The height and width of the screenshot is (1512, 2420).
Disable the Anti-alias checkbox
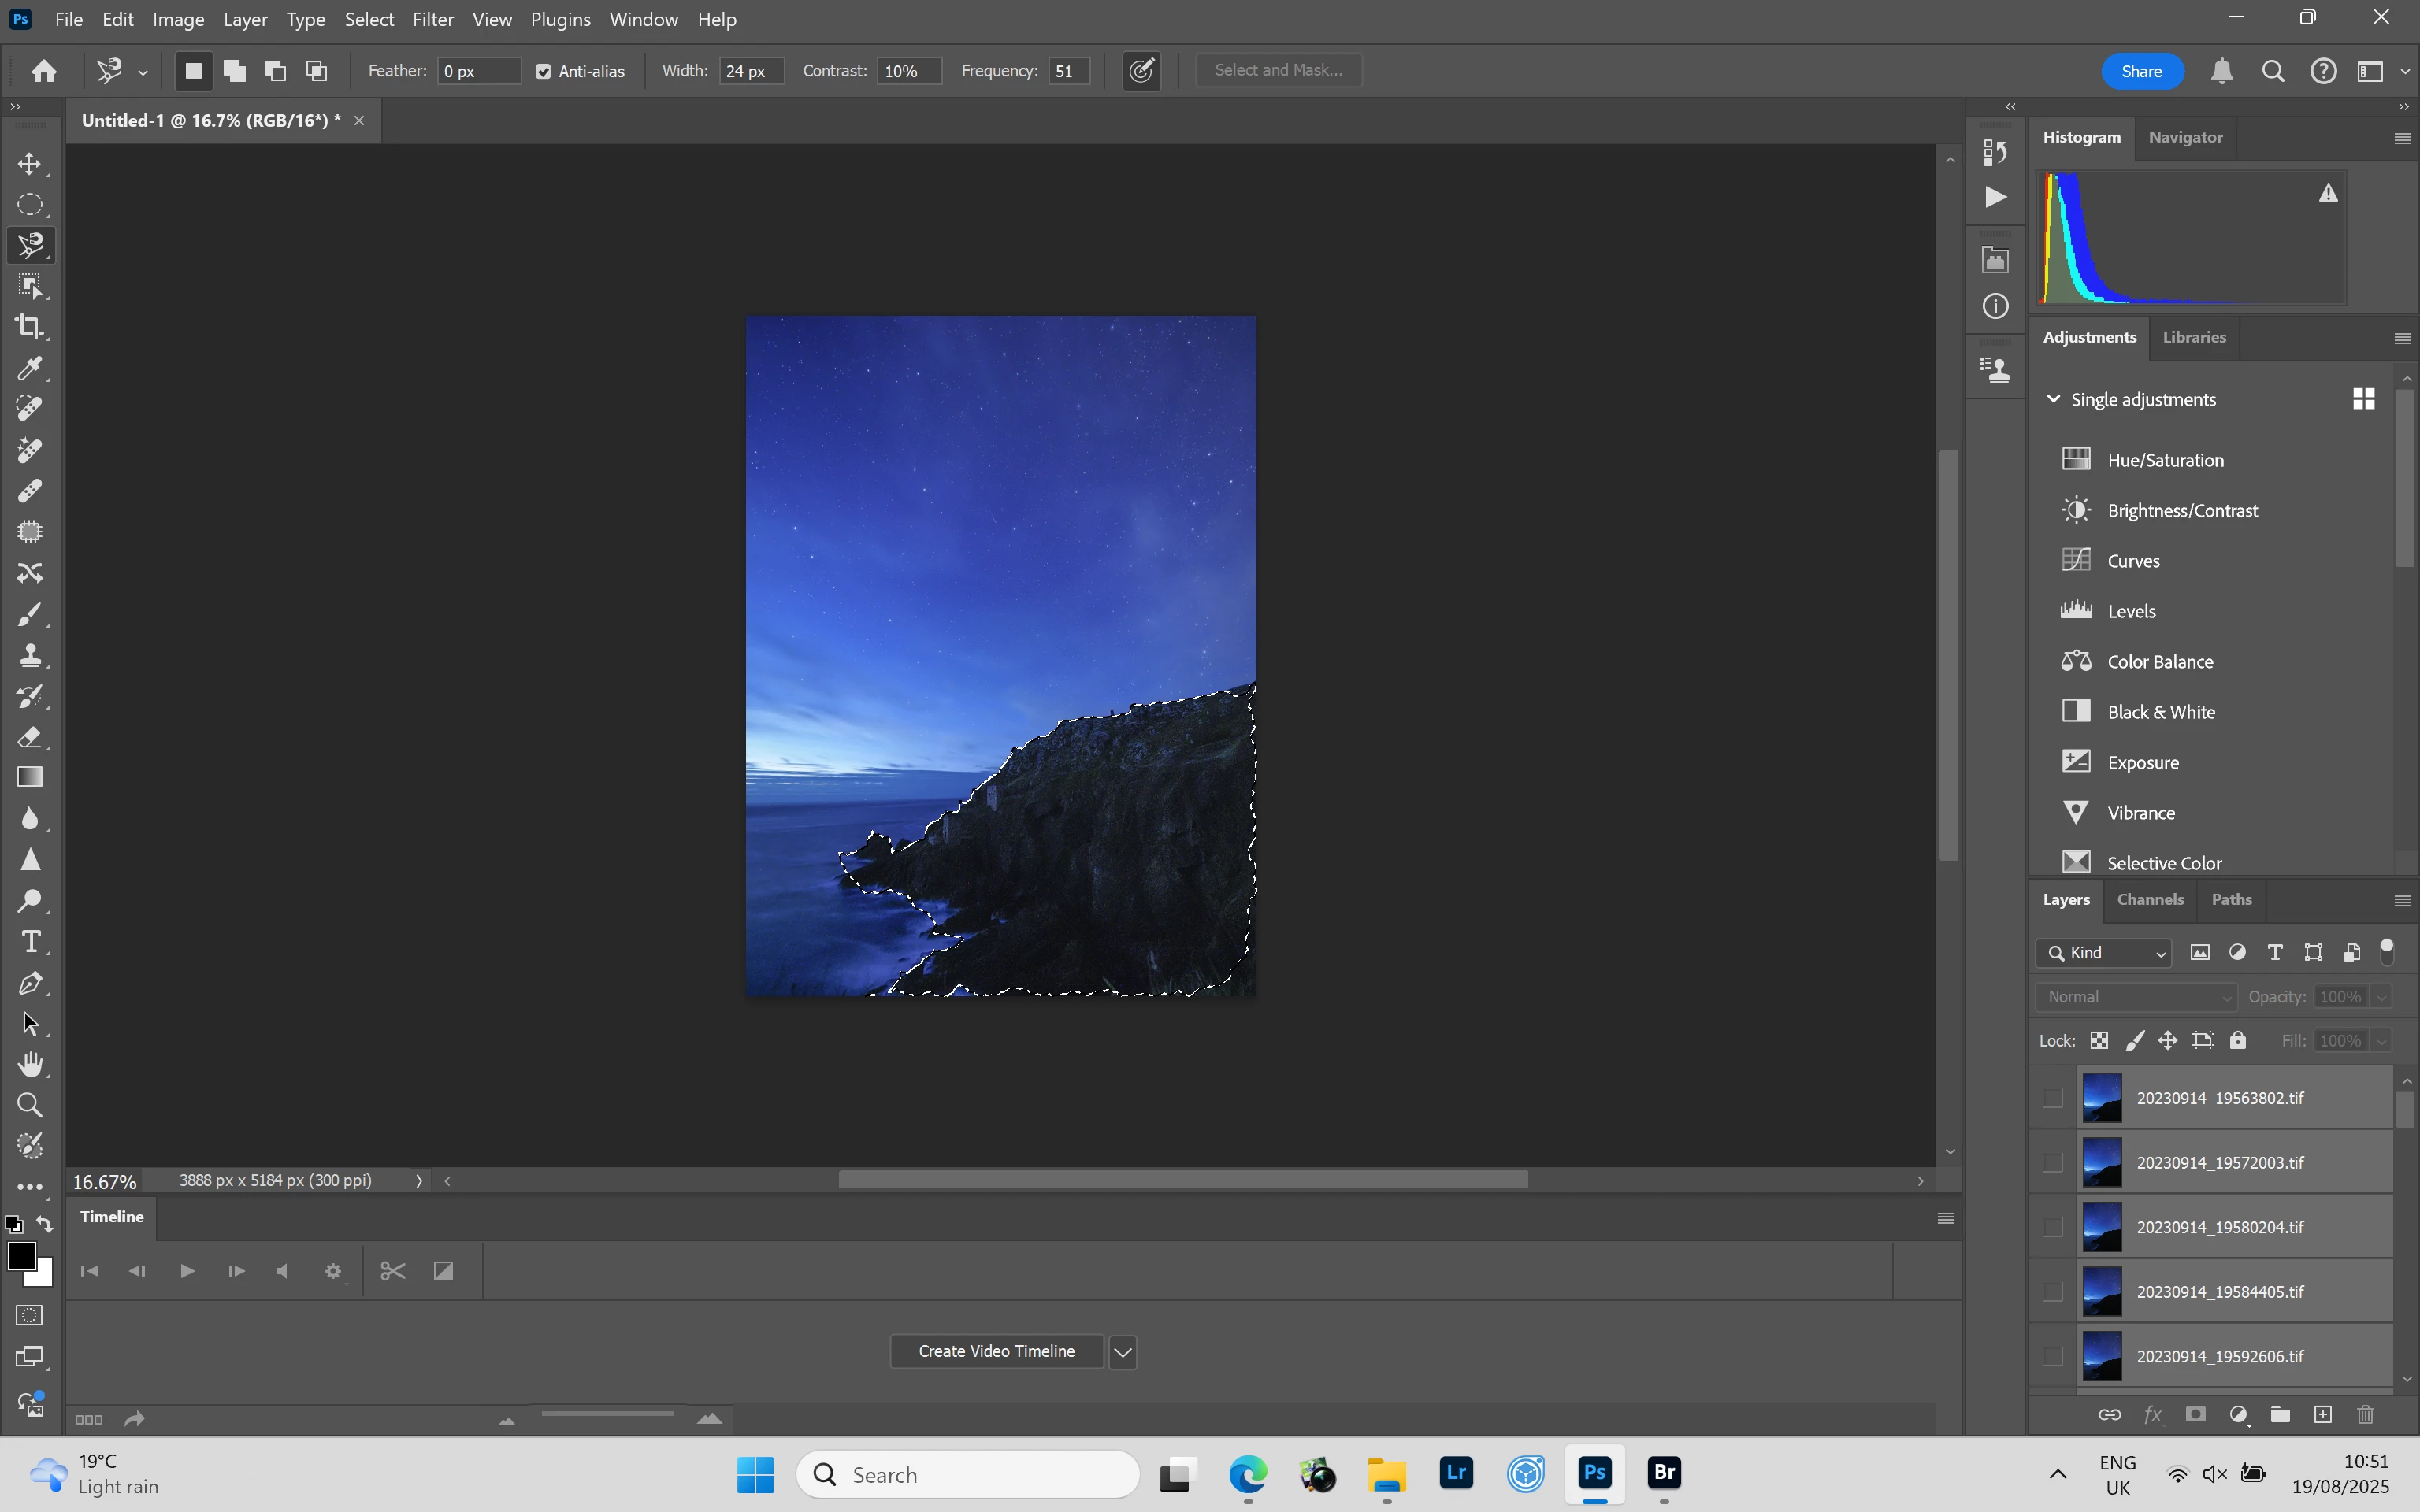click(543, 71)
